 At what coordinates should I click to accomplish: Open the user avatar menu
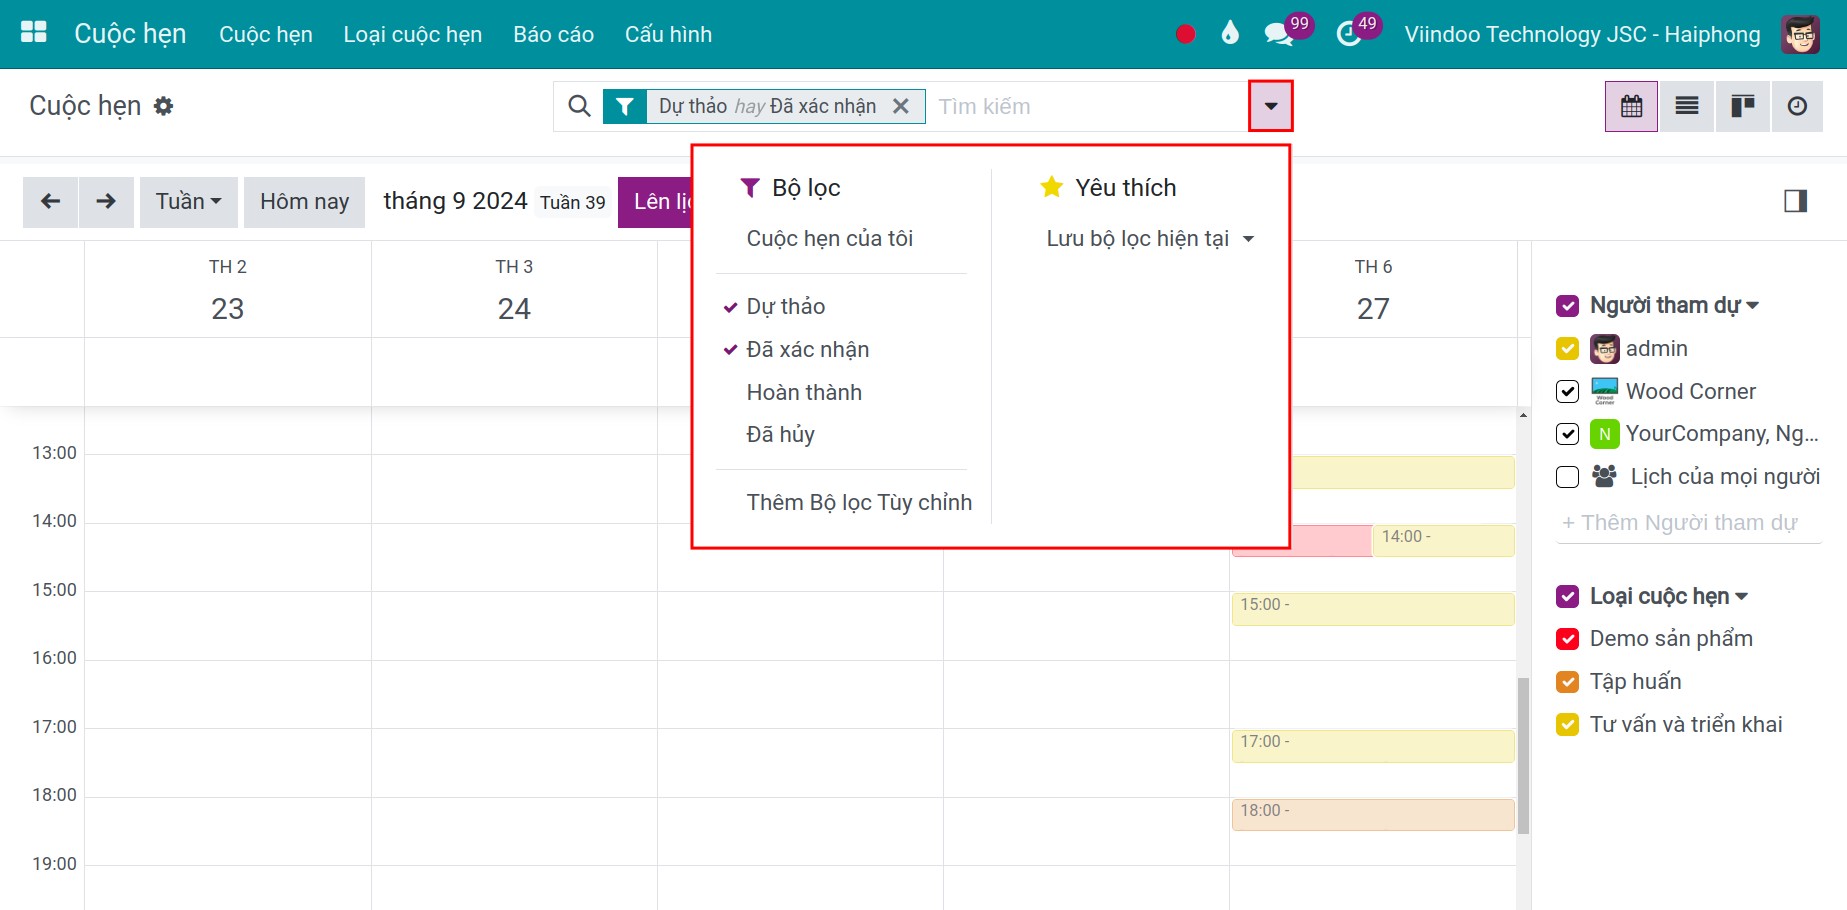coord(1801,34)
